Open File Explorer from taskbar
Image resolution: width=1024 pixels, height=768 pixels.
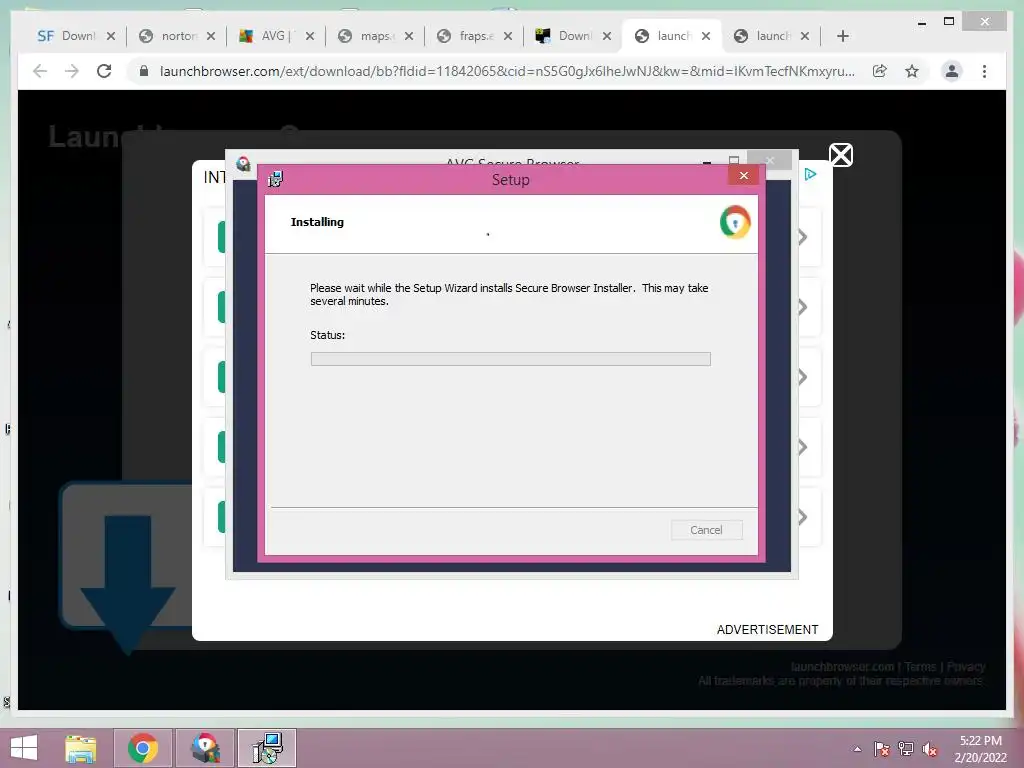[x=80, y=748]
